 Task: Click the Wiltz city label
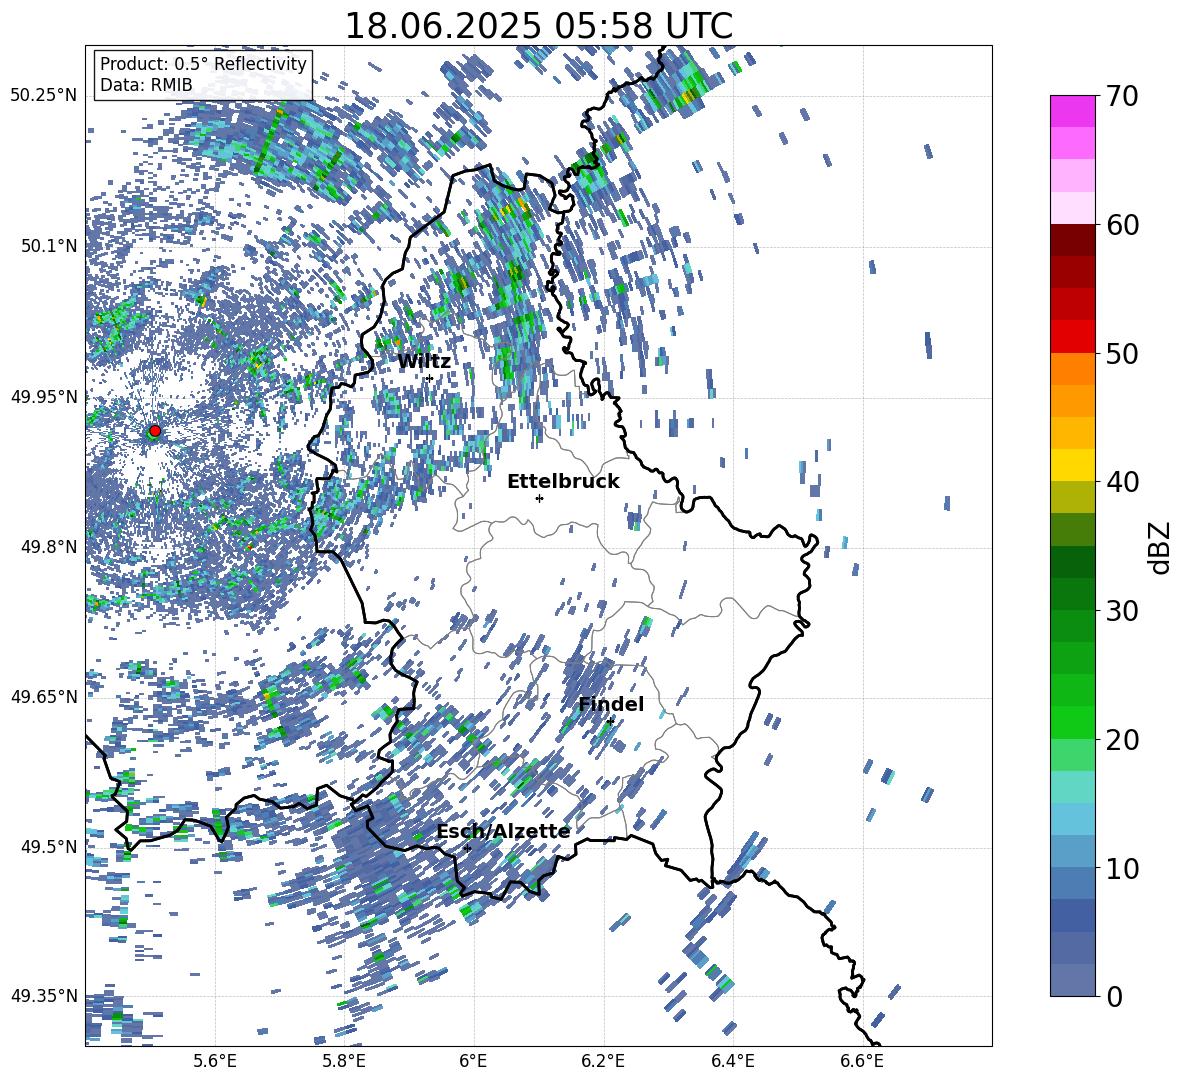pyautogui.click(x=424, y=362)
